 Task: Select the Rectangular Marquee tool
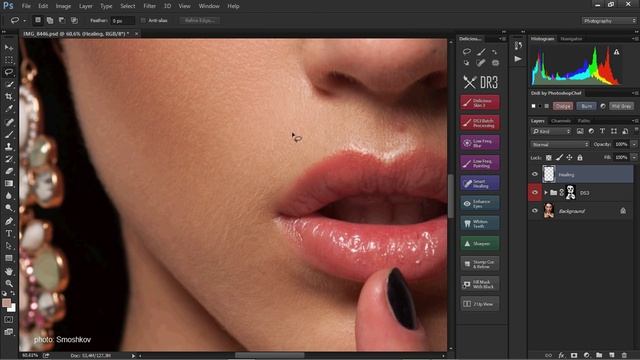9,60
